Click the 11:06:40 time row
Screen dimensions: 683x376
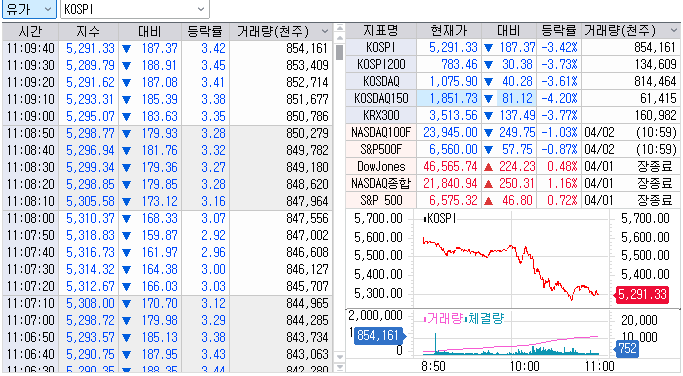[167, 354]
